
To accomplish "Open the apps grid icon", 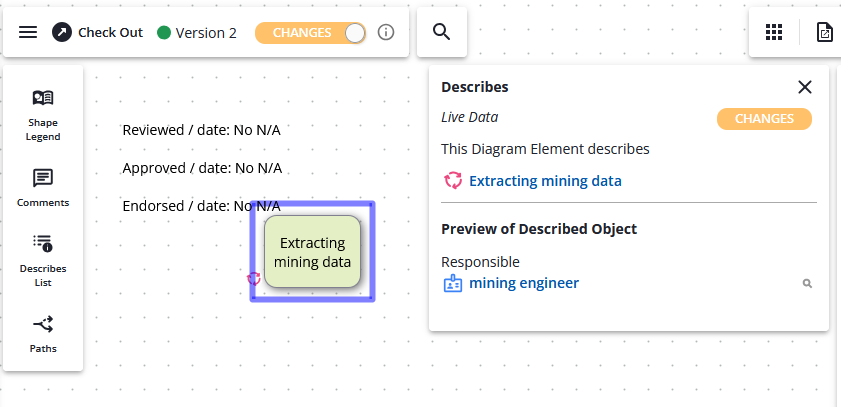I will (773, 32).
